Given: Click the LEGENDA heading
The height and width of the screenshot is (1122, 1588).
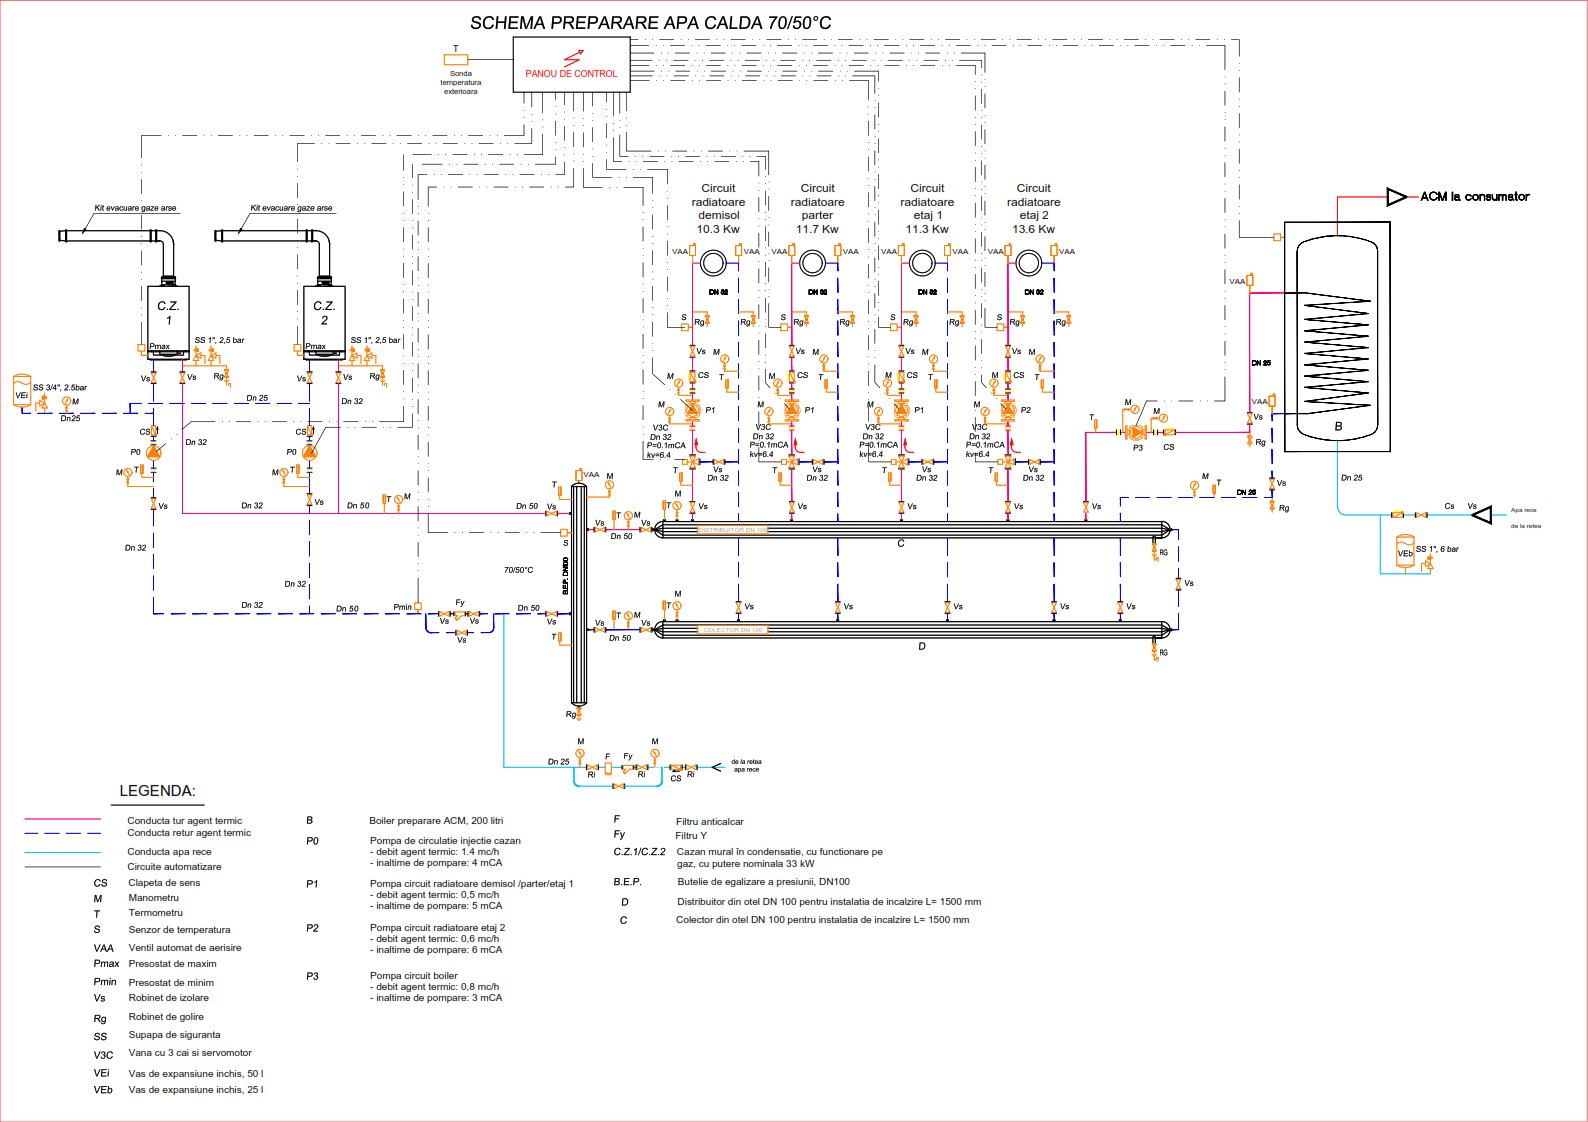Looking at the screenshot, I should pos(157,791).
